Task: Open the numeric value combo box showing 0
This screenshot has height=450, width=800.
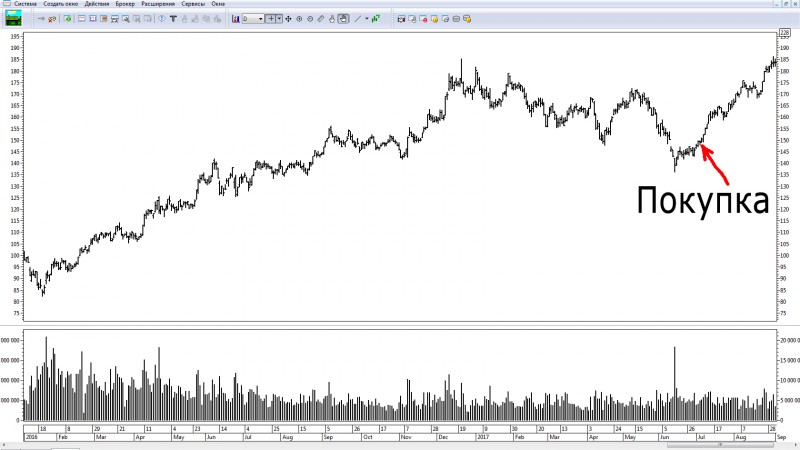Action: tap(253, 19)
